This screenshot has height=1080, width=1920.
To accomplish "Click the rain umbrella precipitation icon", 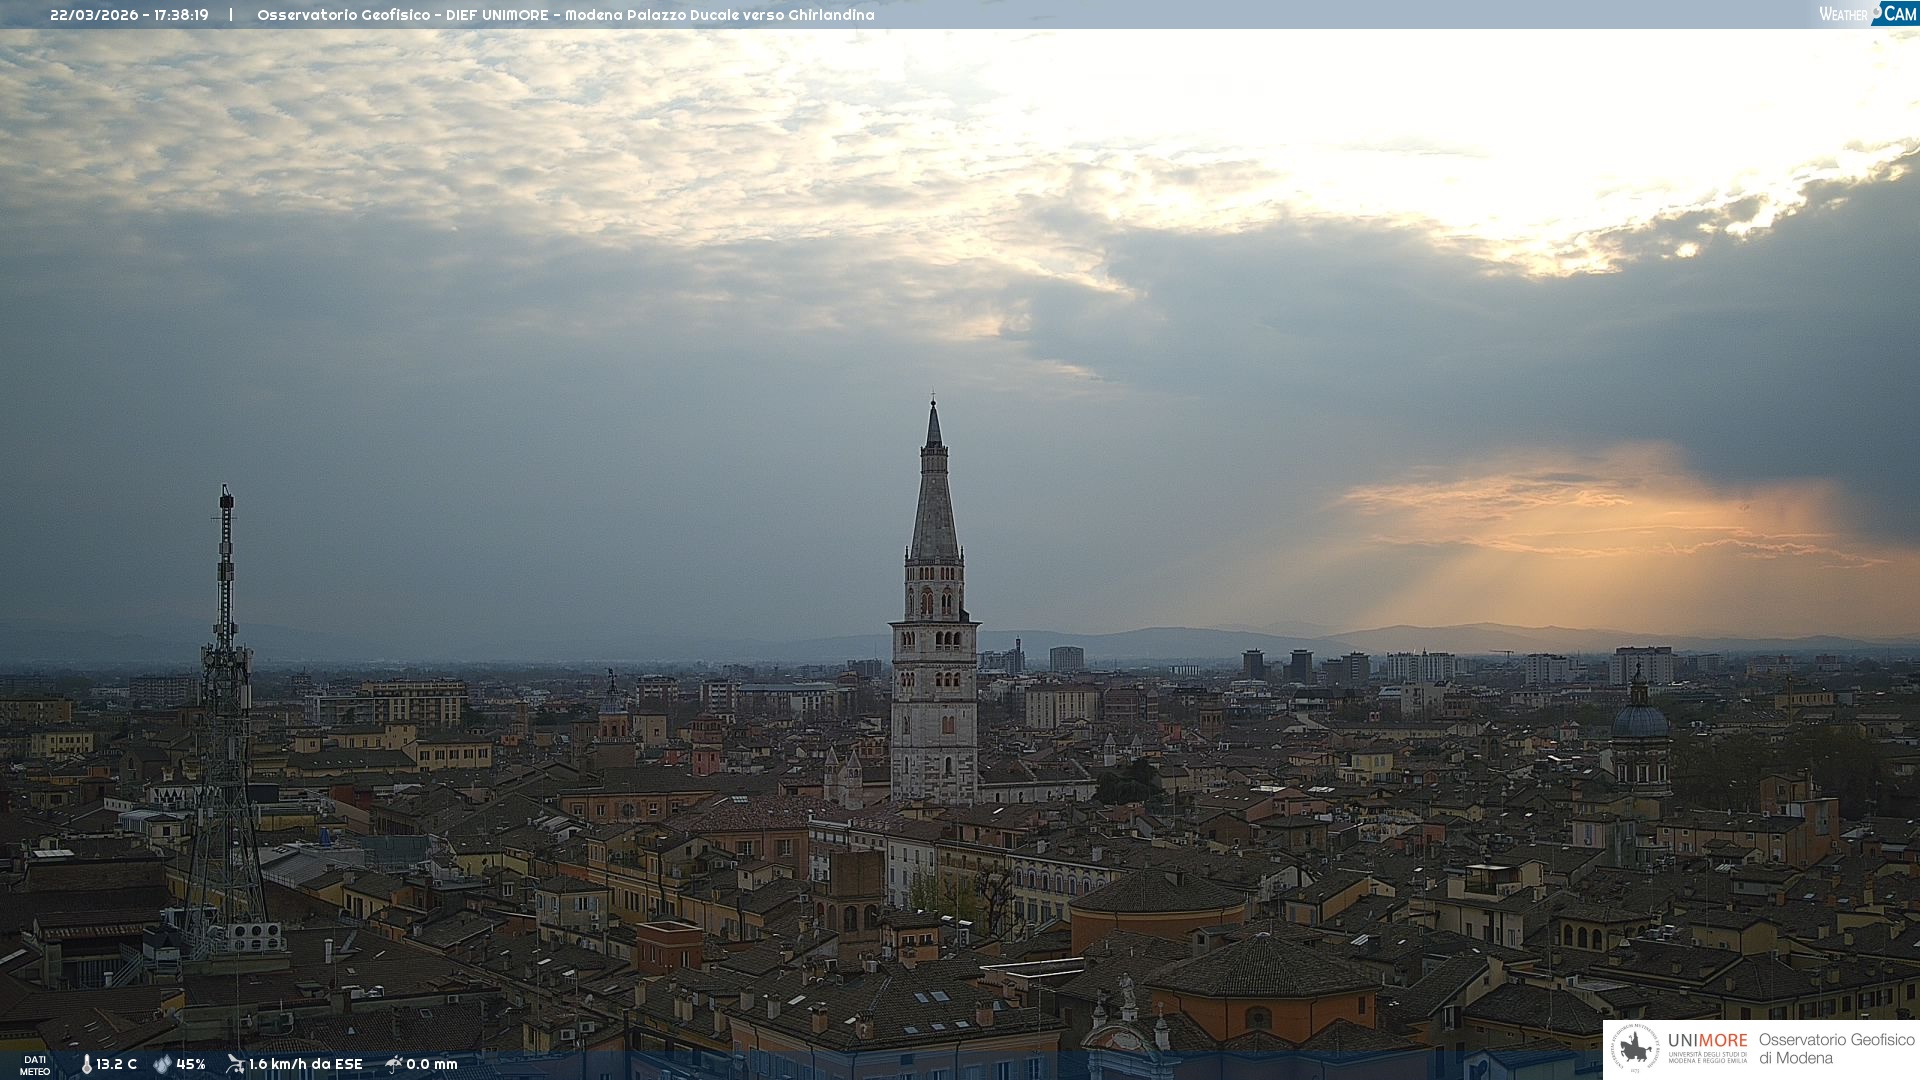I will pos(393,1064).
